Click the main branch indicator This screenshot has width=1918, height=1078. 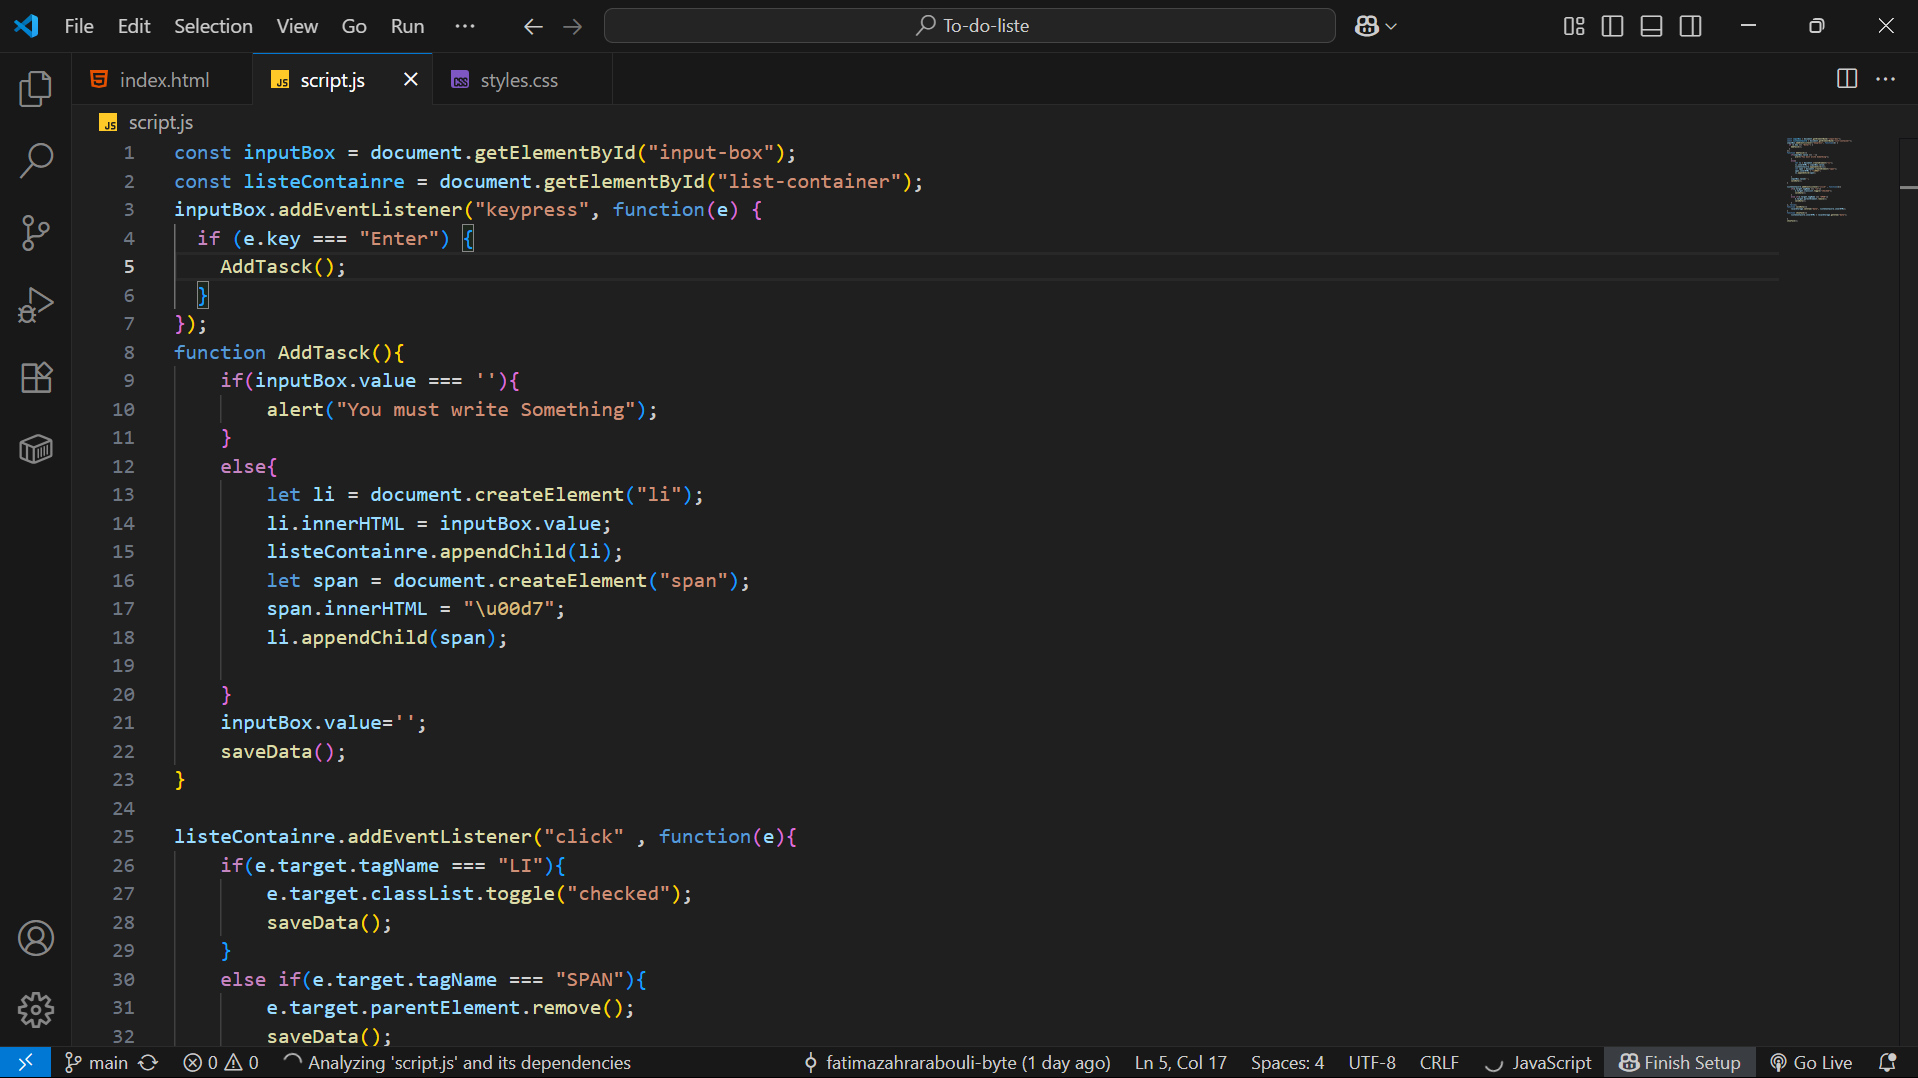[x=97, y=1063]
